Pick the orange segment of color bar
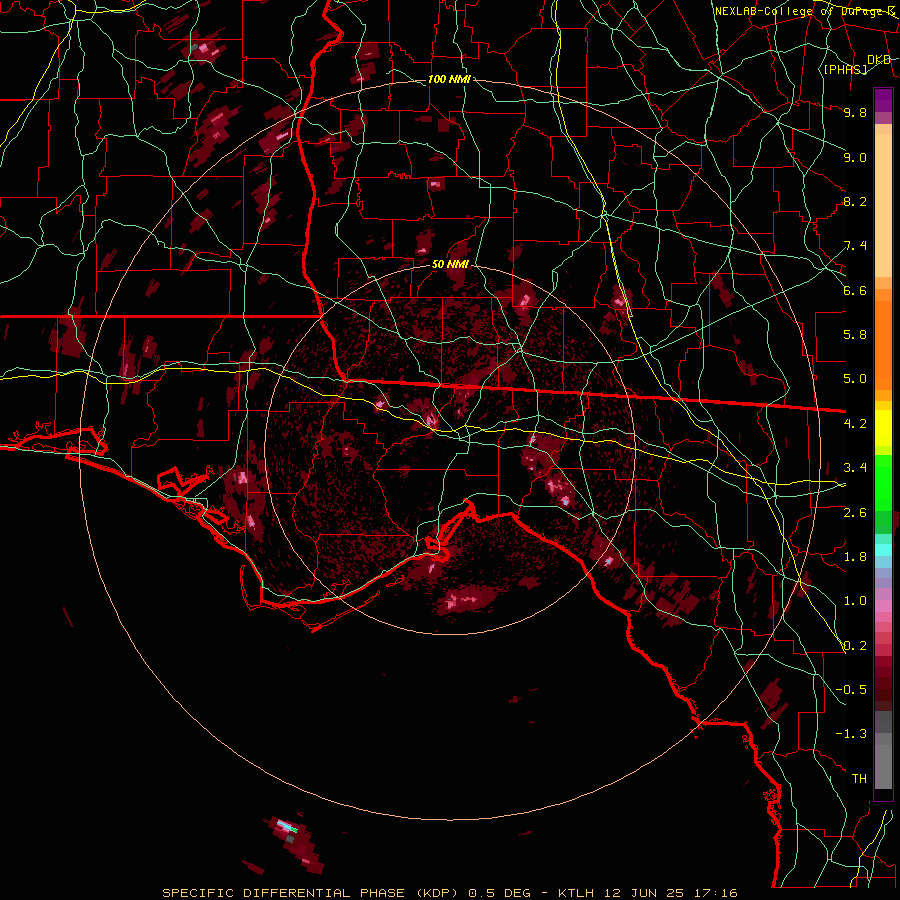Viewport: 900px width, 900px height. (883, 344)
